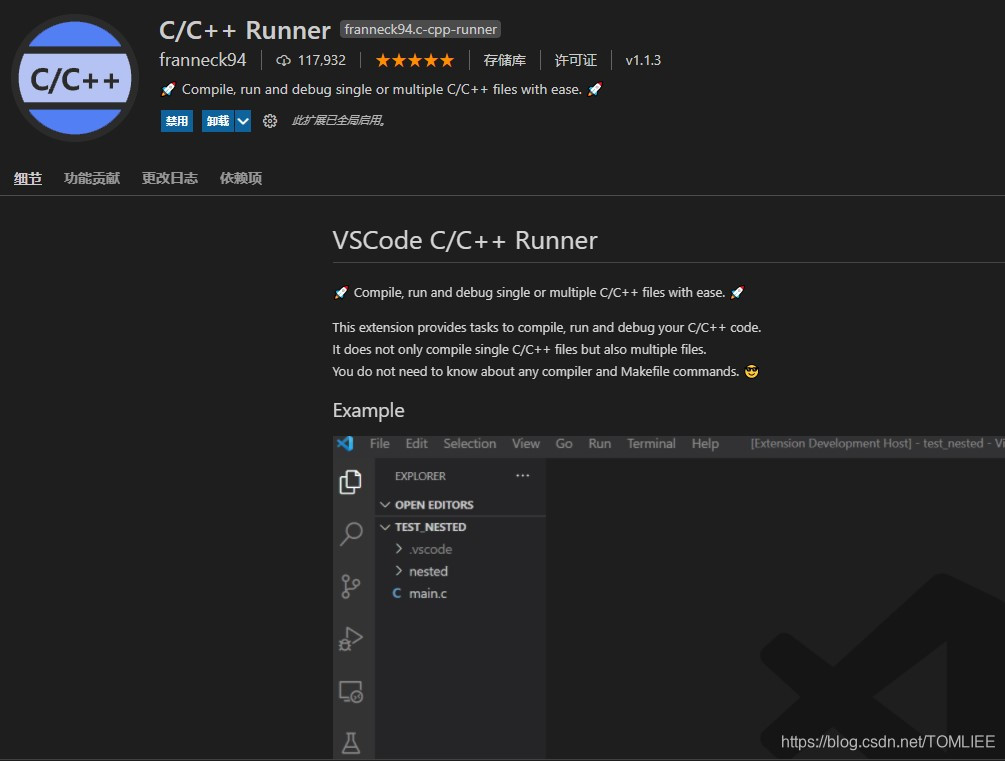1005x761 pixels.
Task: Click the 此扩展已全局启用 status text
Action: pyautogui.click(x=339, y=121)
